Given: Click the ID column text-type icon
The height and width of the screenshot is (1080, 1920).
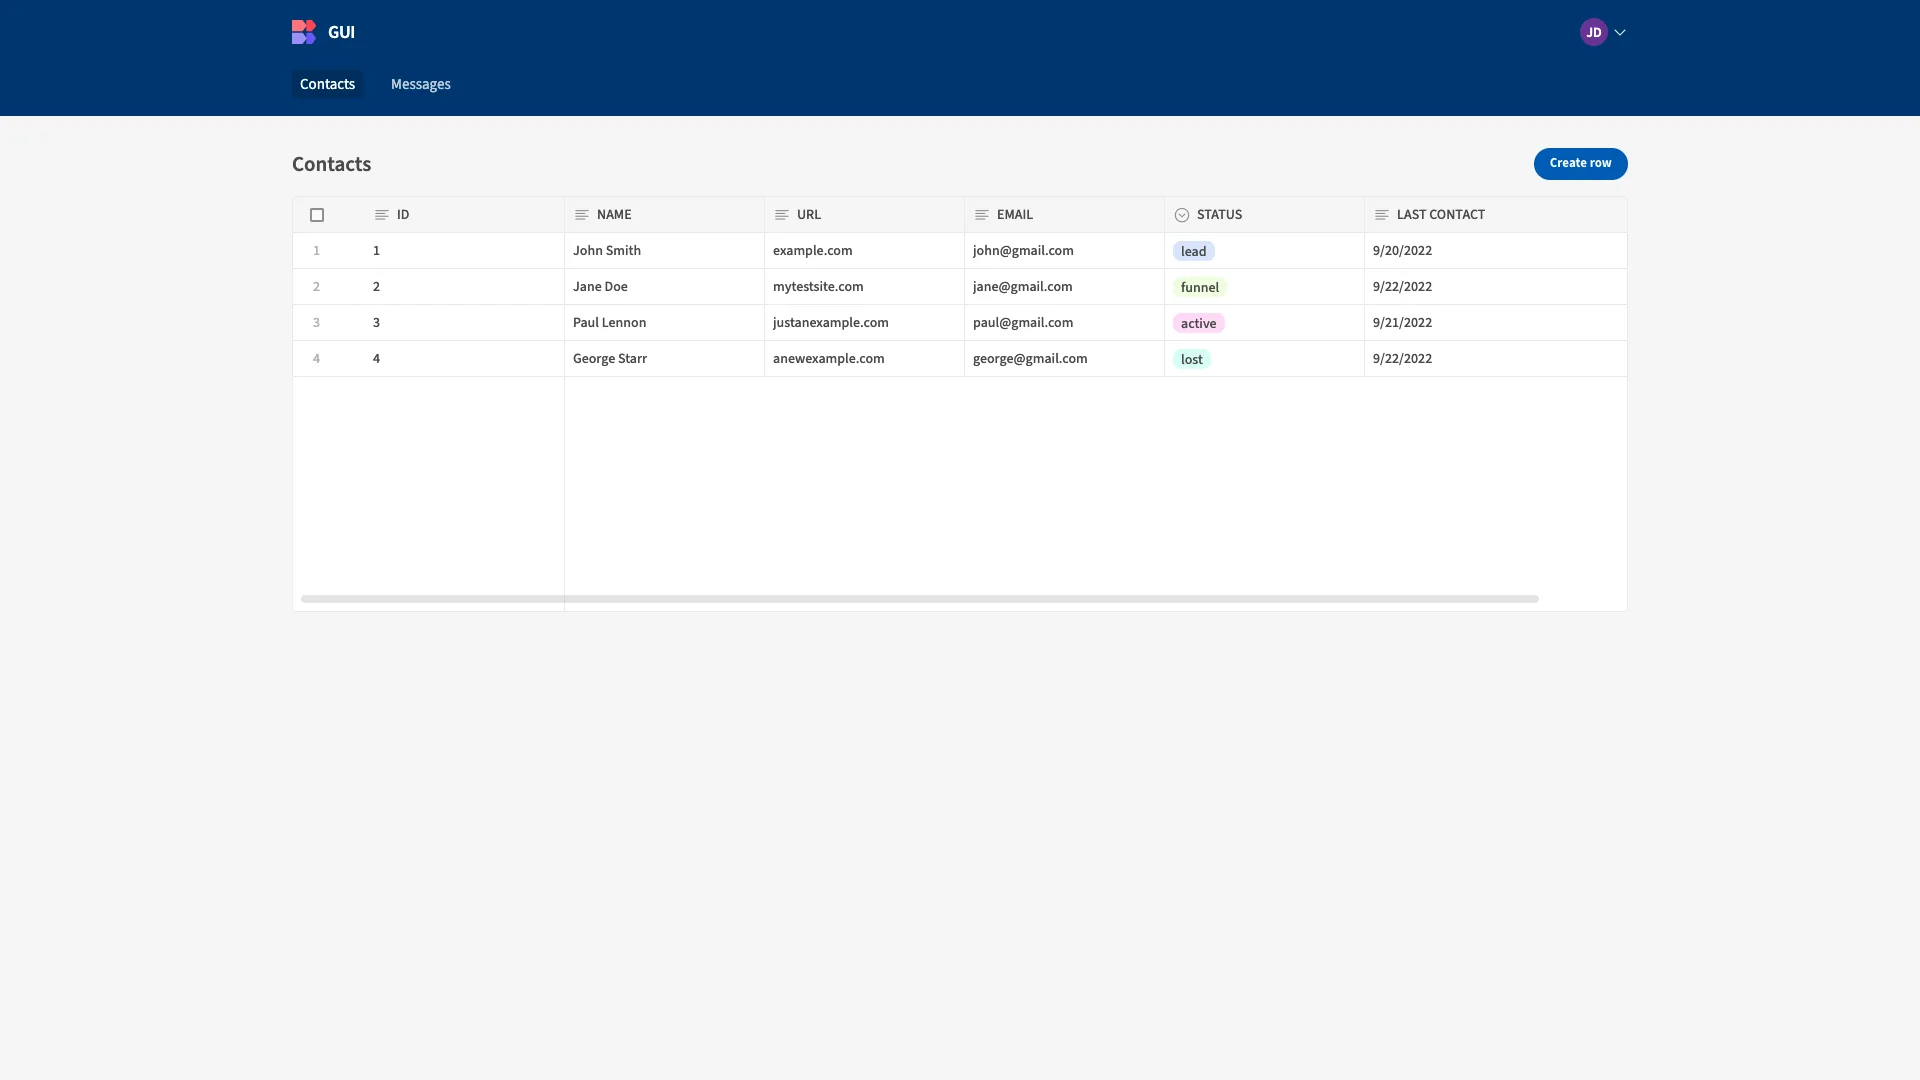Looking at the screenshot, I should click(381, 215).
